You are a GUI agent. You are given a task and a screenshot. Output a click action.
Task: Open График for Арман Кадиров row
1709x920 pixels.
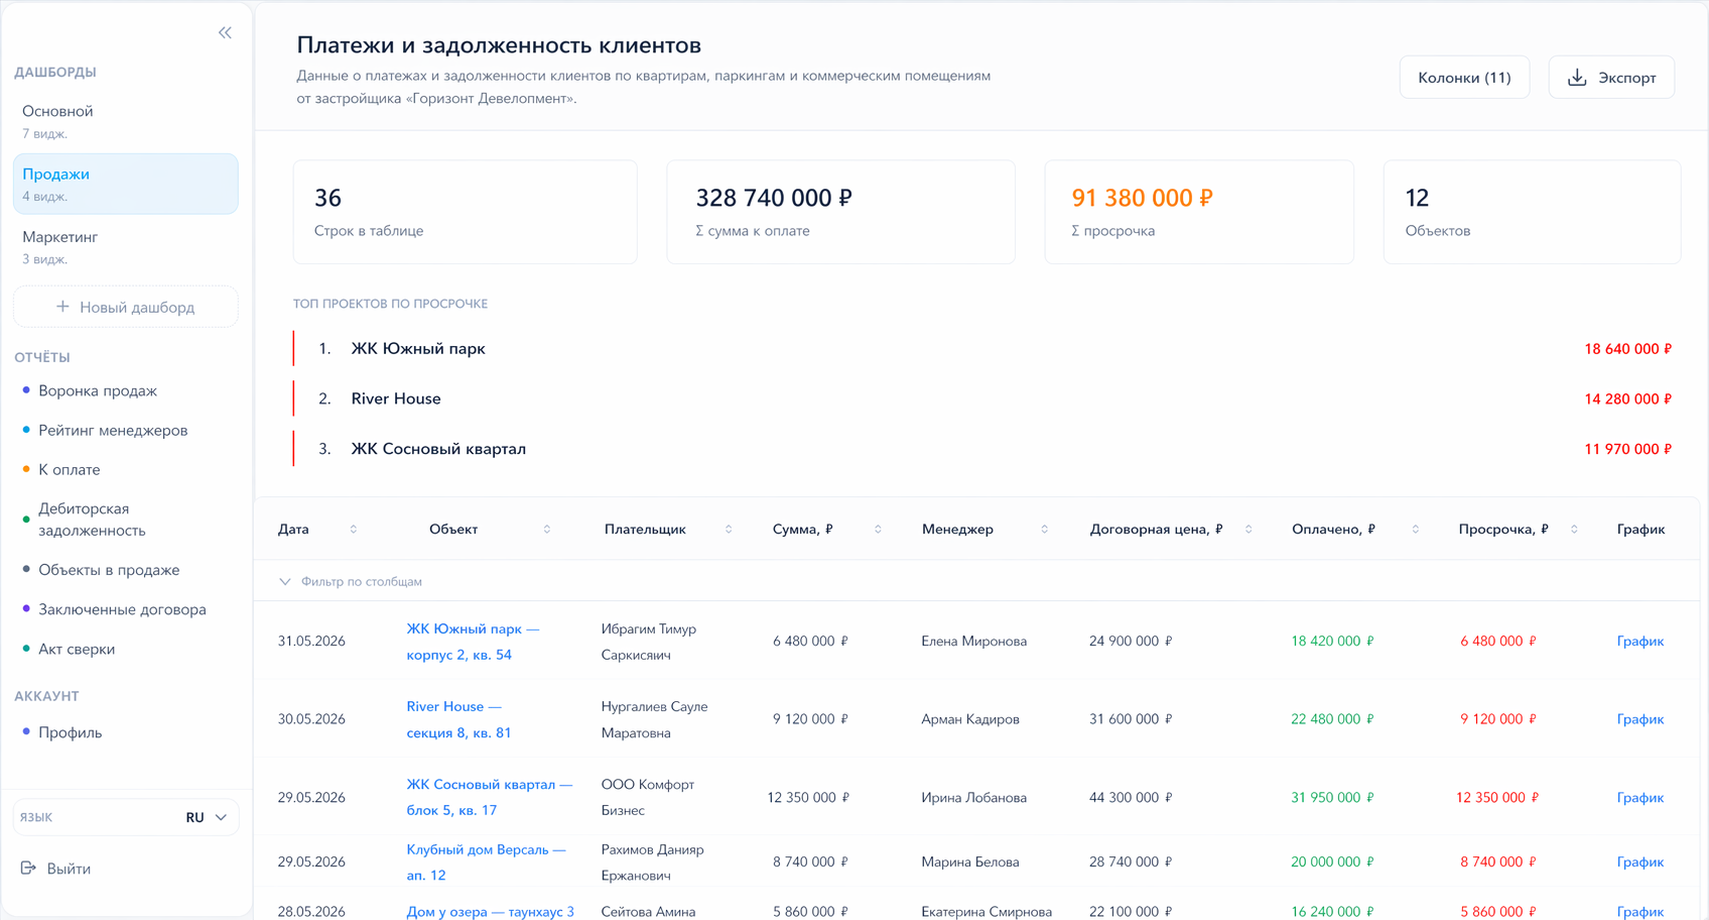(1640, 719)
